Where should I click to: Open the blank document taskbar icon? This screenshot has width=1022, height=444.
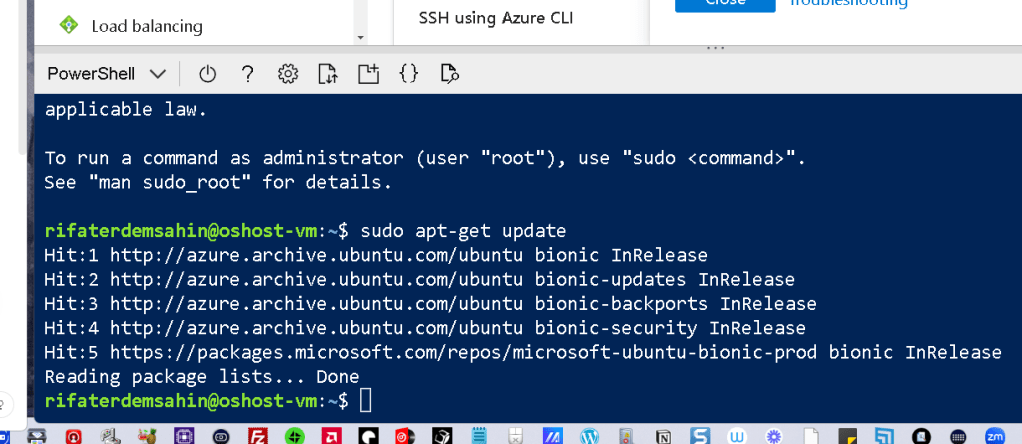click(810, 436)
